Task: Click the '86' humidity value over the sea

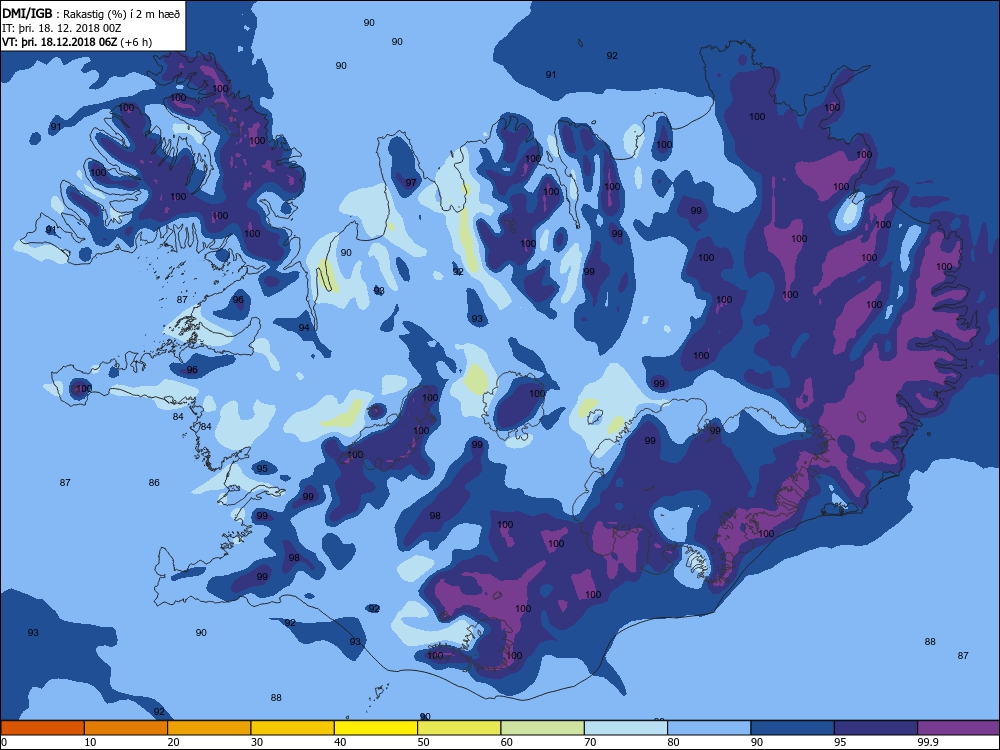Action: (154, 483)
